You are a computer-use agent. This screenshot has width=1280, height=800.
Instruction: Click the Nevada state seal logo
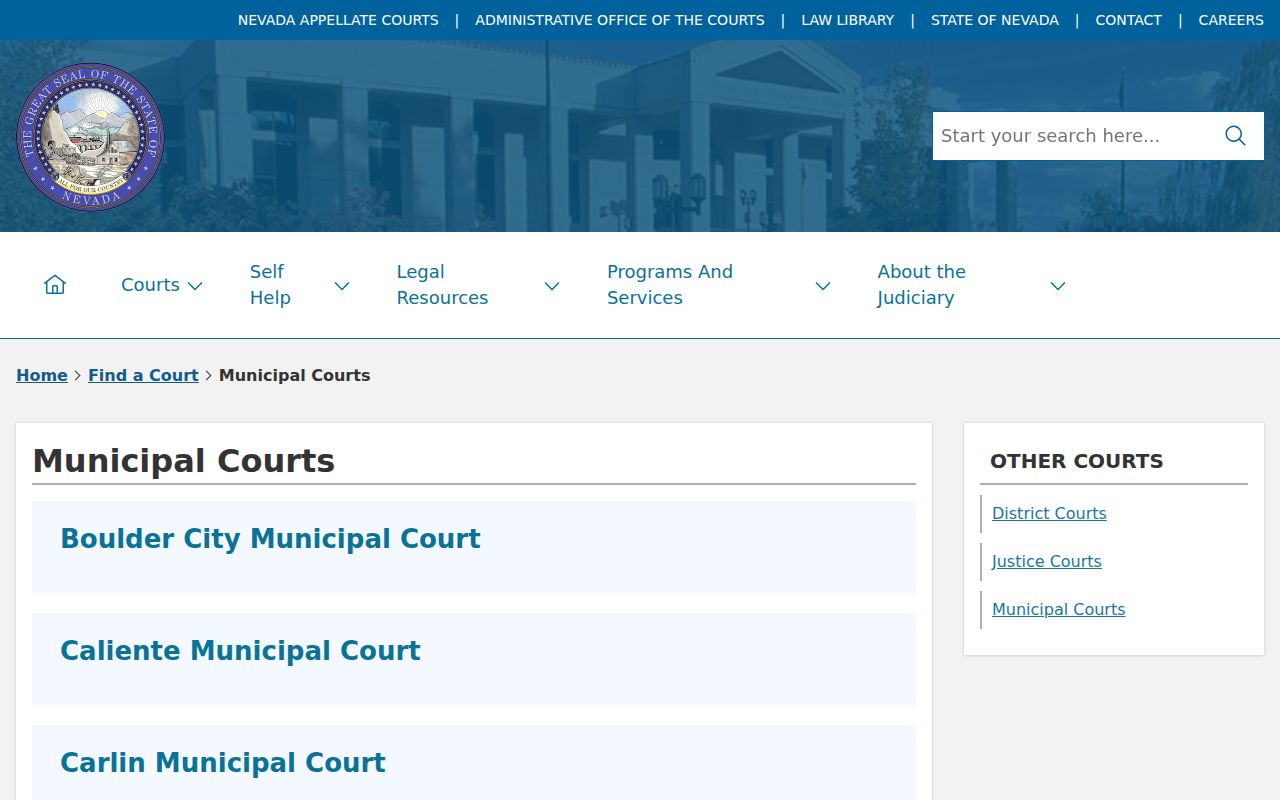pos(90,137)
